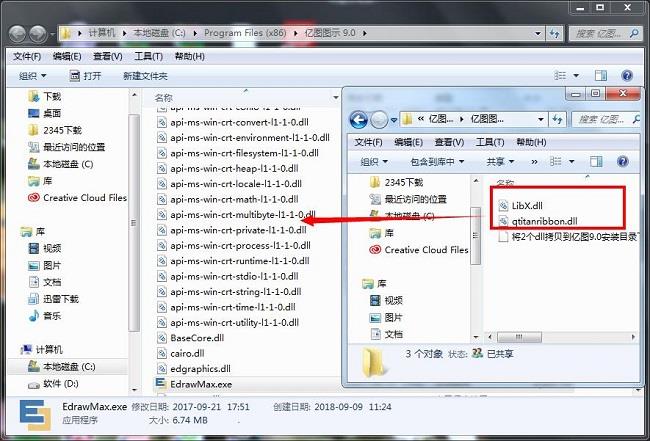Select 最近访问的位置 in the main window sidebar
650x441 pixels.
pyautogui.click(x=66, y=147)
